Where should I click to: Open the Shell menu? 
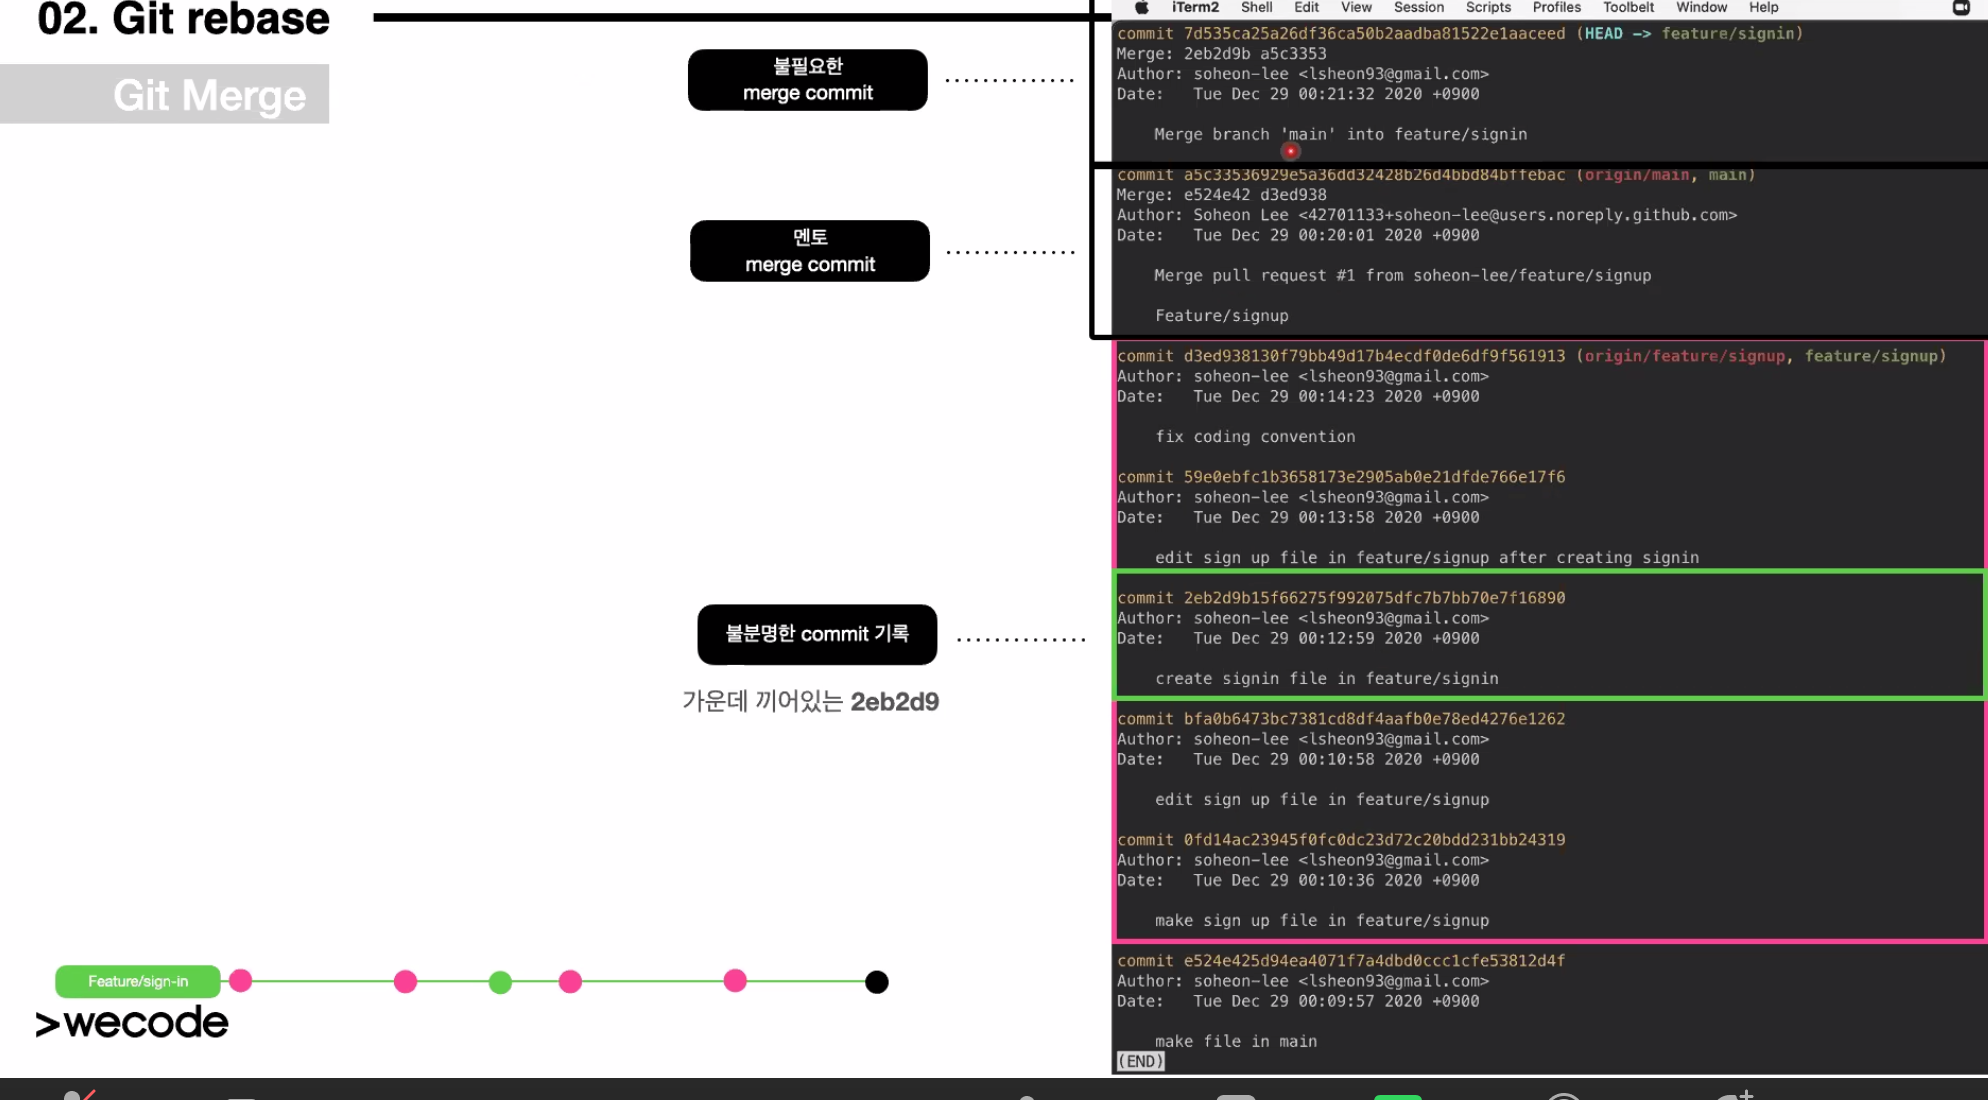[1256, 8]
